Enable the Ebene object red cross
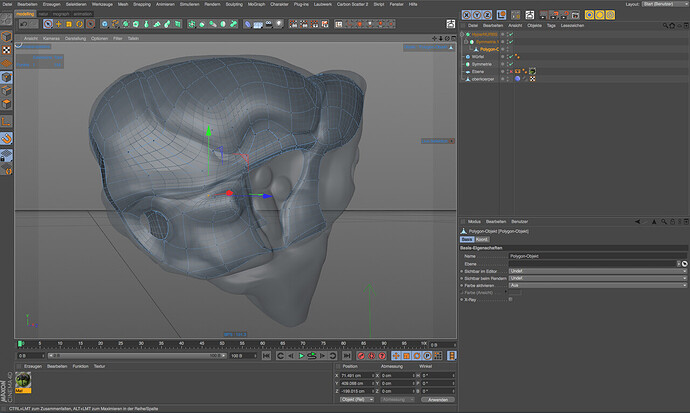Image resolution: width=690 pixels, height=413 pixels. (x=511, y=71)
